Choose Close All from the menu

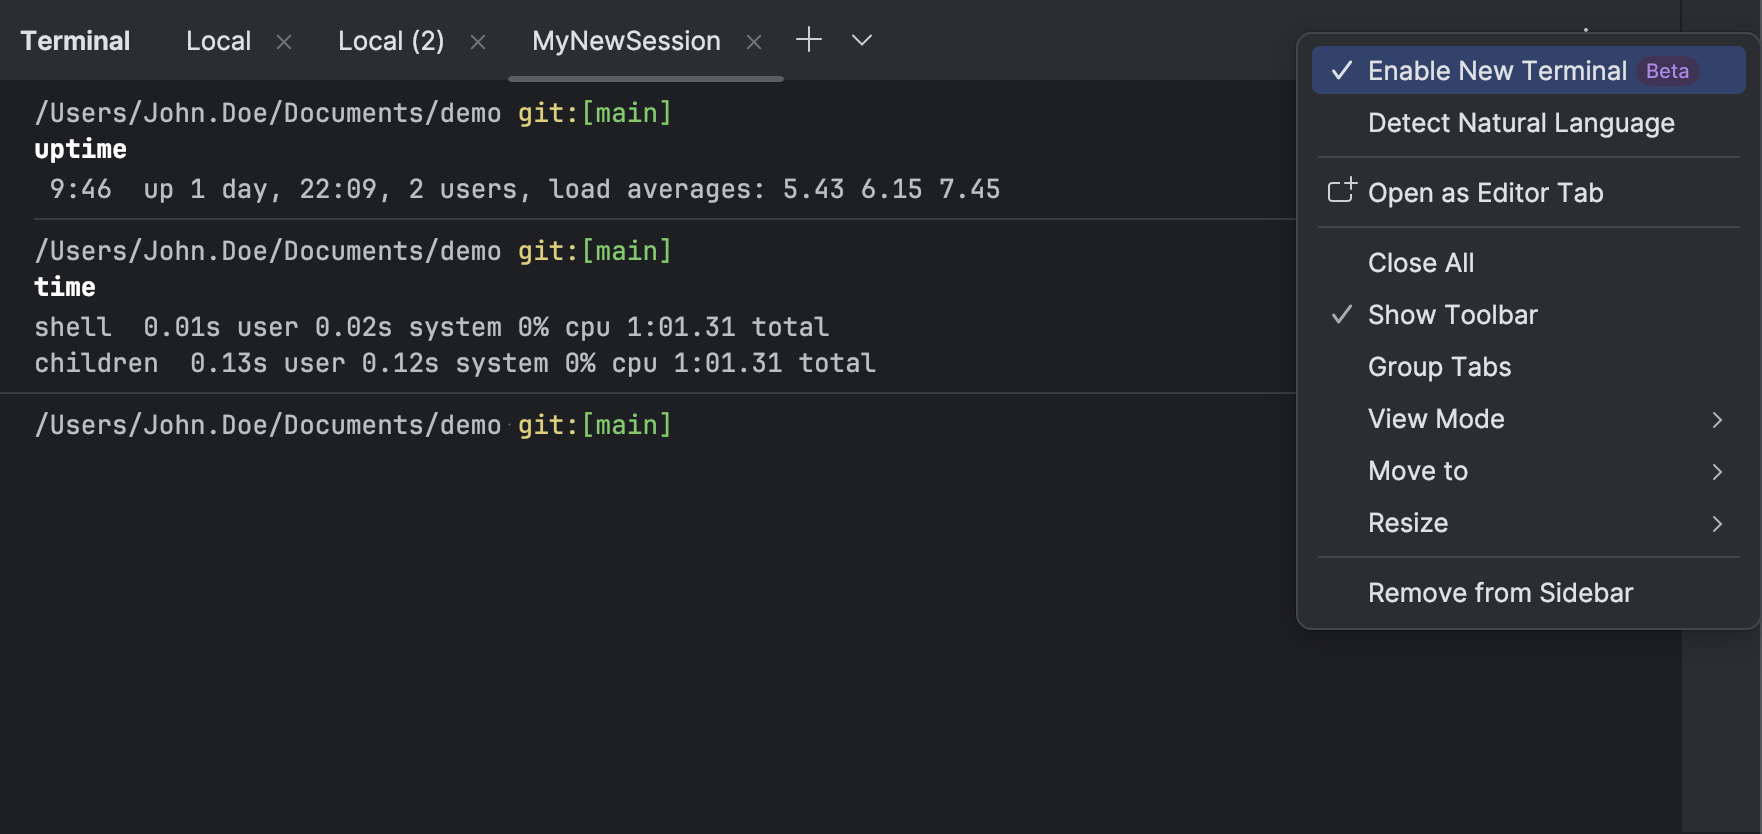click(1420, 263)
